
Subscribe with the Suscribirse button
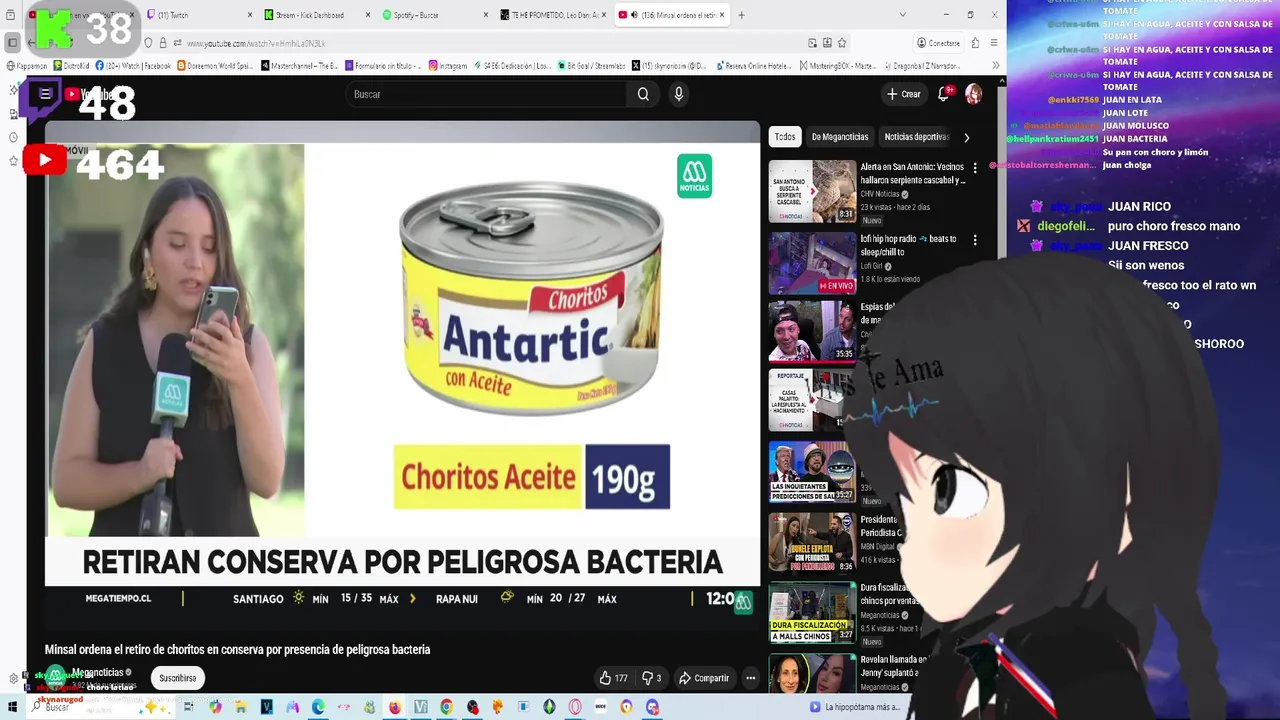pyautogui.click(x=178, y=678)
